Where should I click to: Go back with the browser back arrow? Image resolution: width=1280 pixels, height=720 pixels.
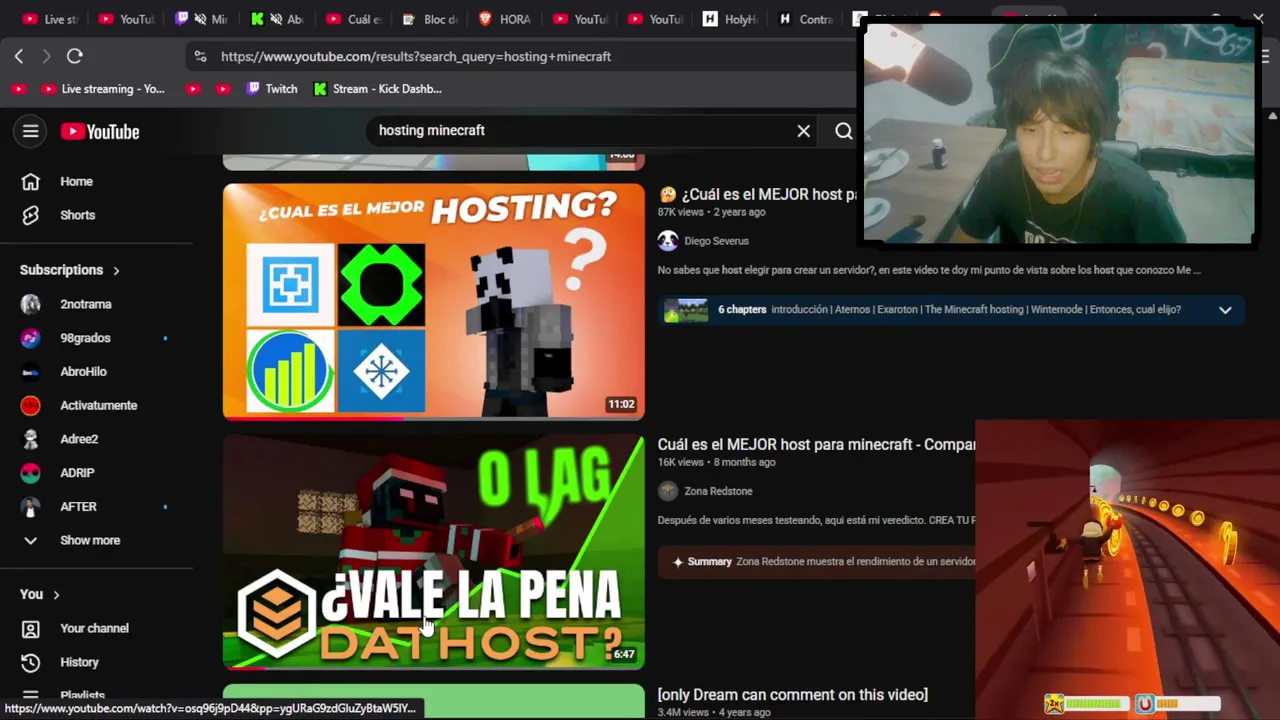coord(19,56)
